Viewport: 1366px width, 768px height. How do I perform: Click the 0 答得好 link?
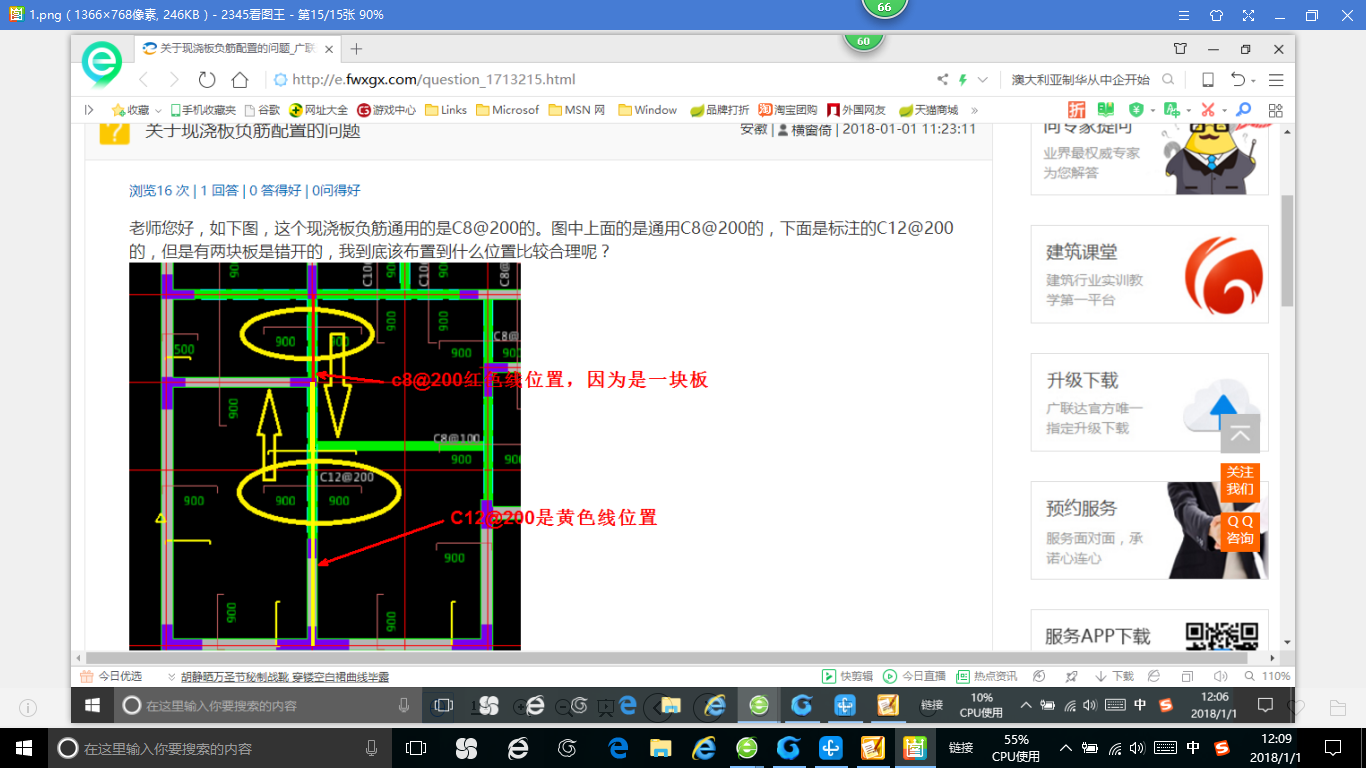pyautogui.click(x=276, y=190)
